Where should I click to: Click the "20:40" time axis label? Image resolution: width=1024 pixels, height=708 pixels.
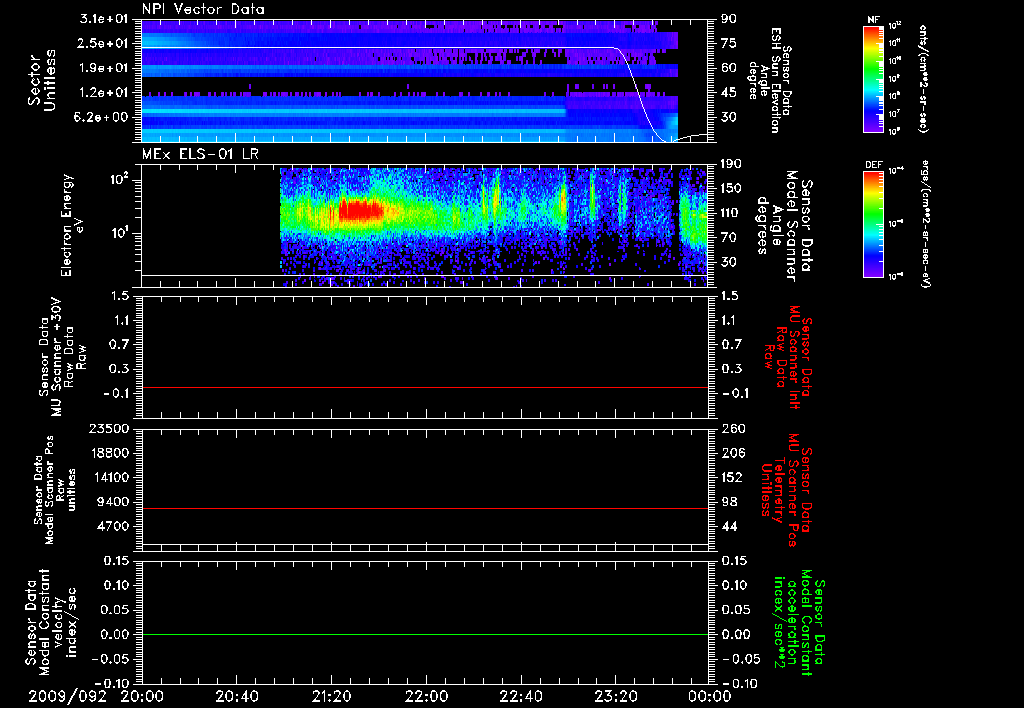(x=236, y=696)
